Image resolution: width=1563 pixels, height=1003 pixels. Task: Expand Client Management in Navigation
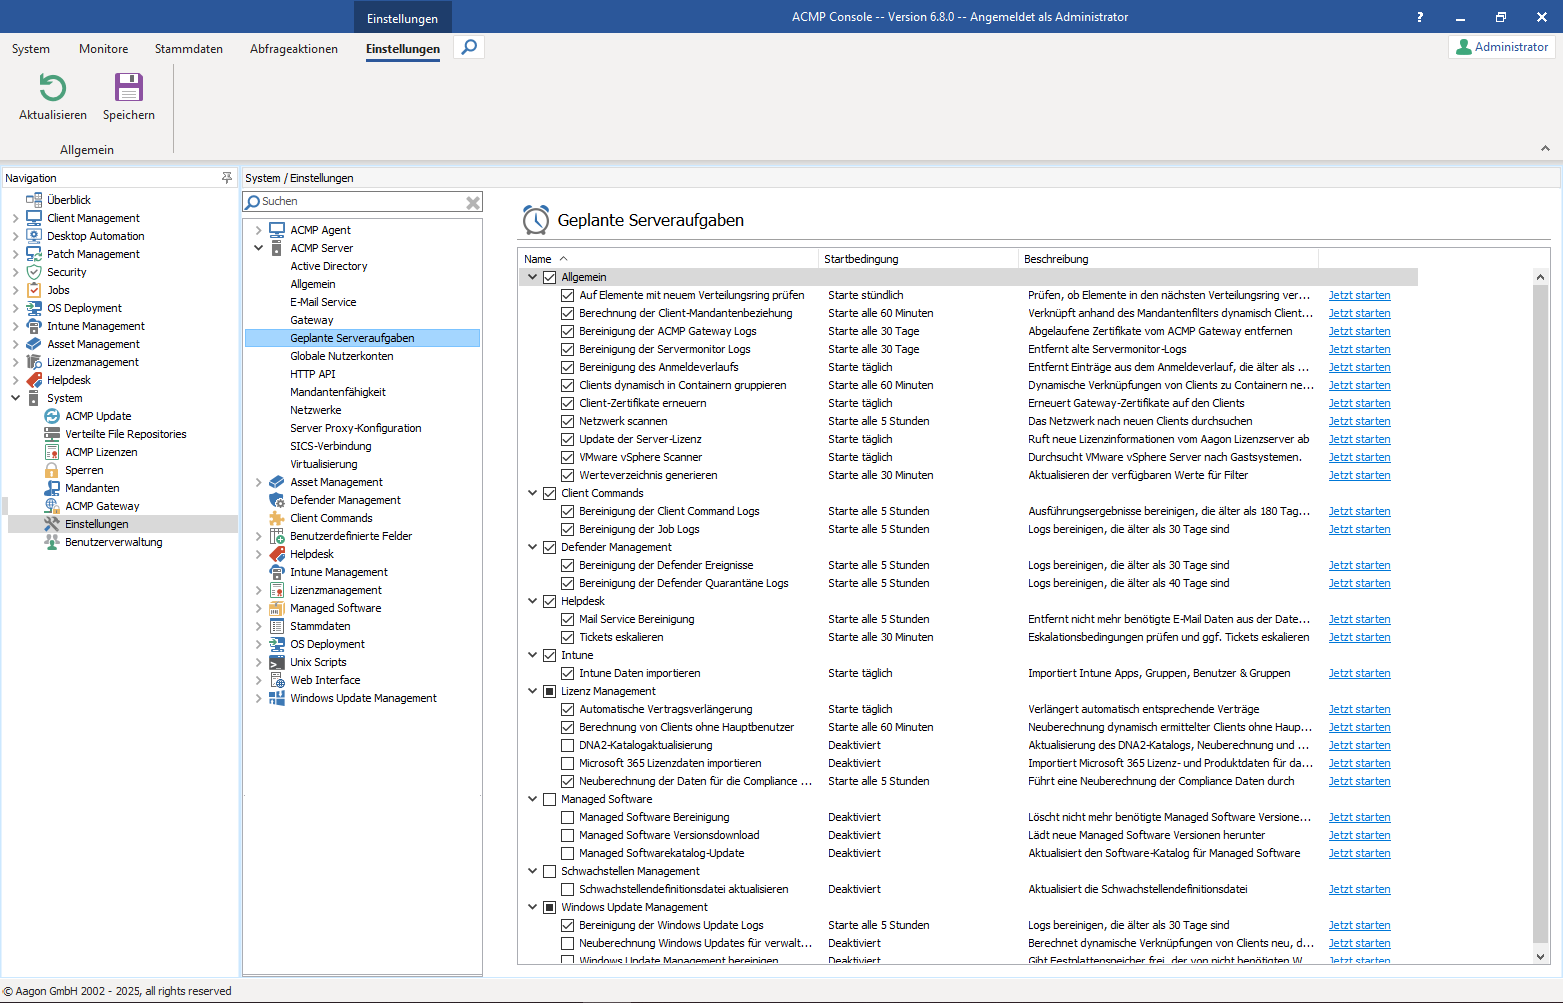click(15, 218)
